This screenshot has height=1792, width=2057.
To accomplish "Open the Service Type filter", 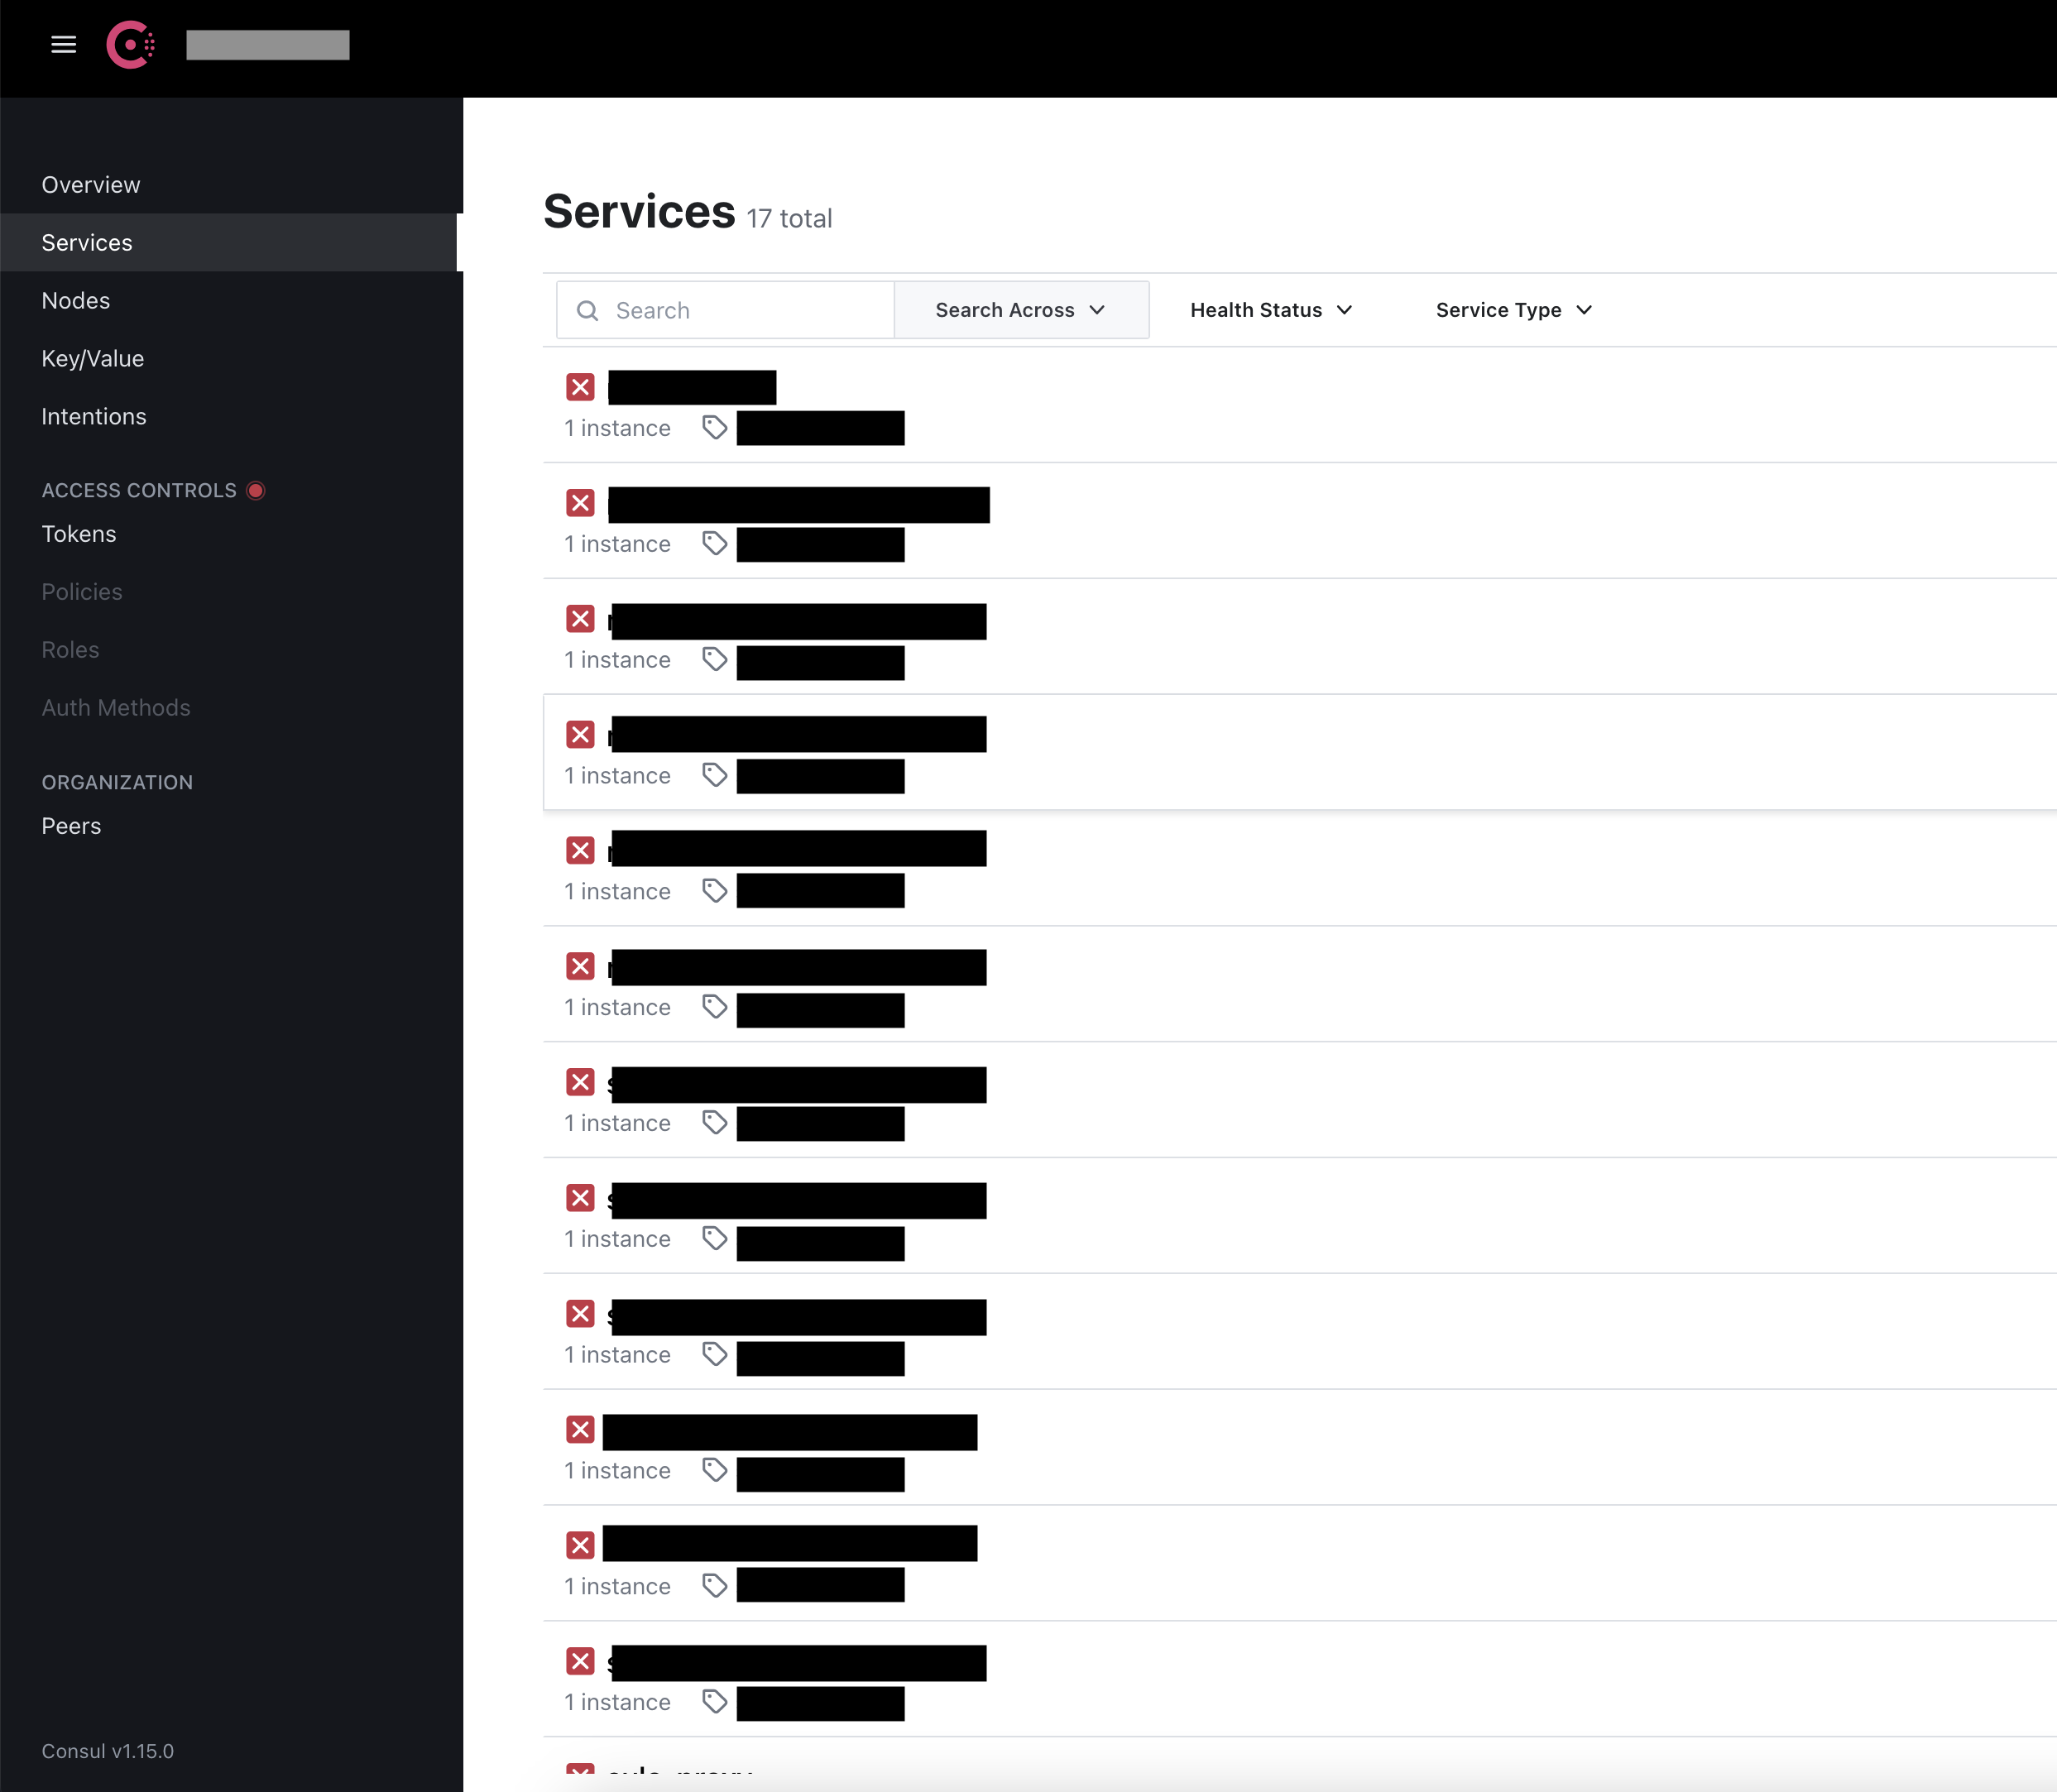I will pos(1511,310).
